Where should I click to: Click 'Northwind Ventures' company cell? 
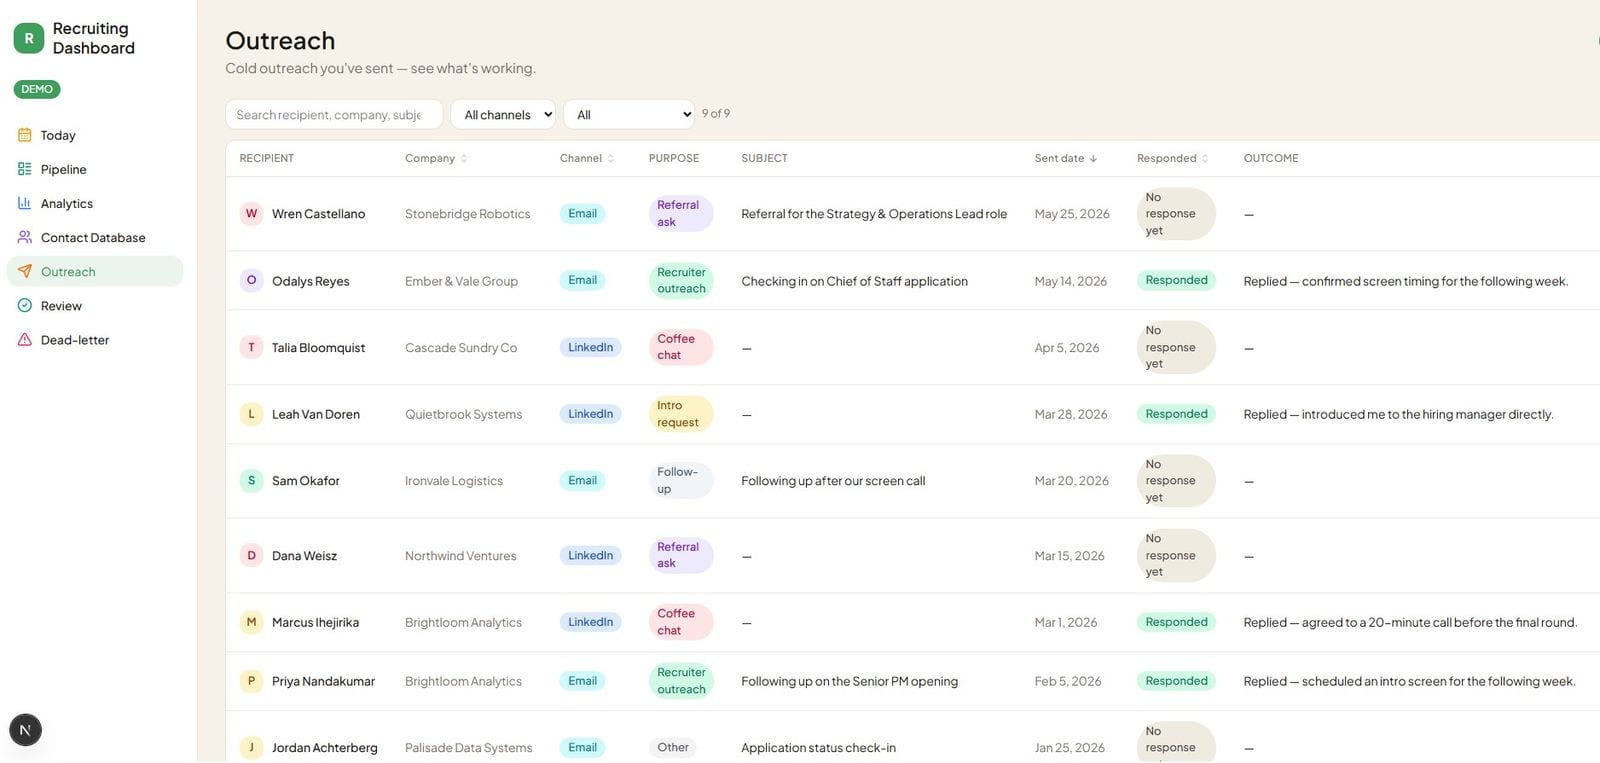pos(461,556)
